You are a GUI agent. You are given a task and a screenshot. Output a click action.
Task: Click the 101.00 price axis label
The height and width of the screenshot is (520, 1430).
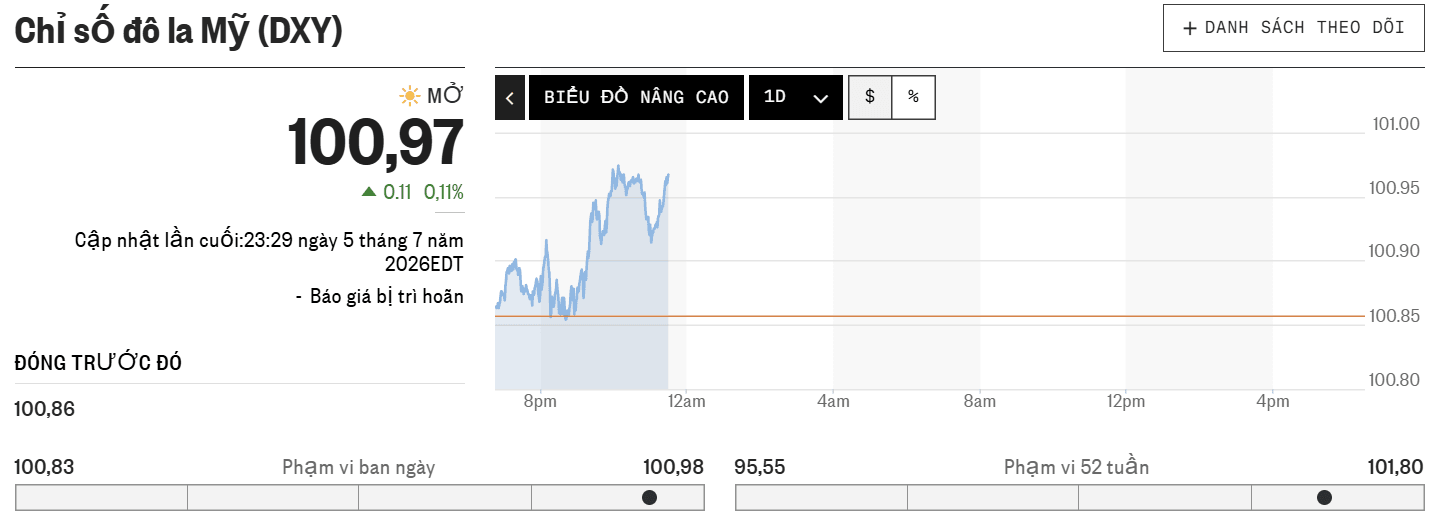pyautogui.click(x=1396, y=124)
